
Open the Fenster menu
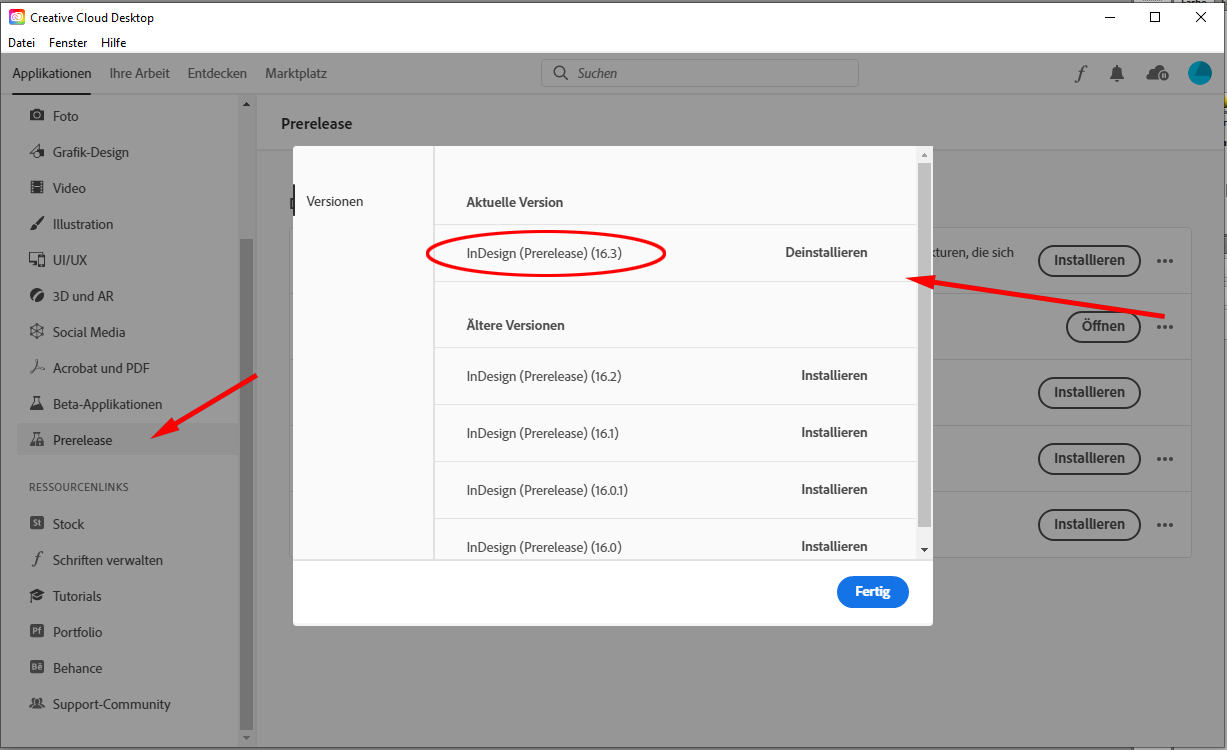pyautogui.click(x=68, y=43)
